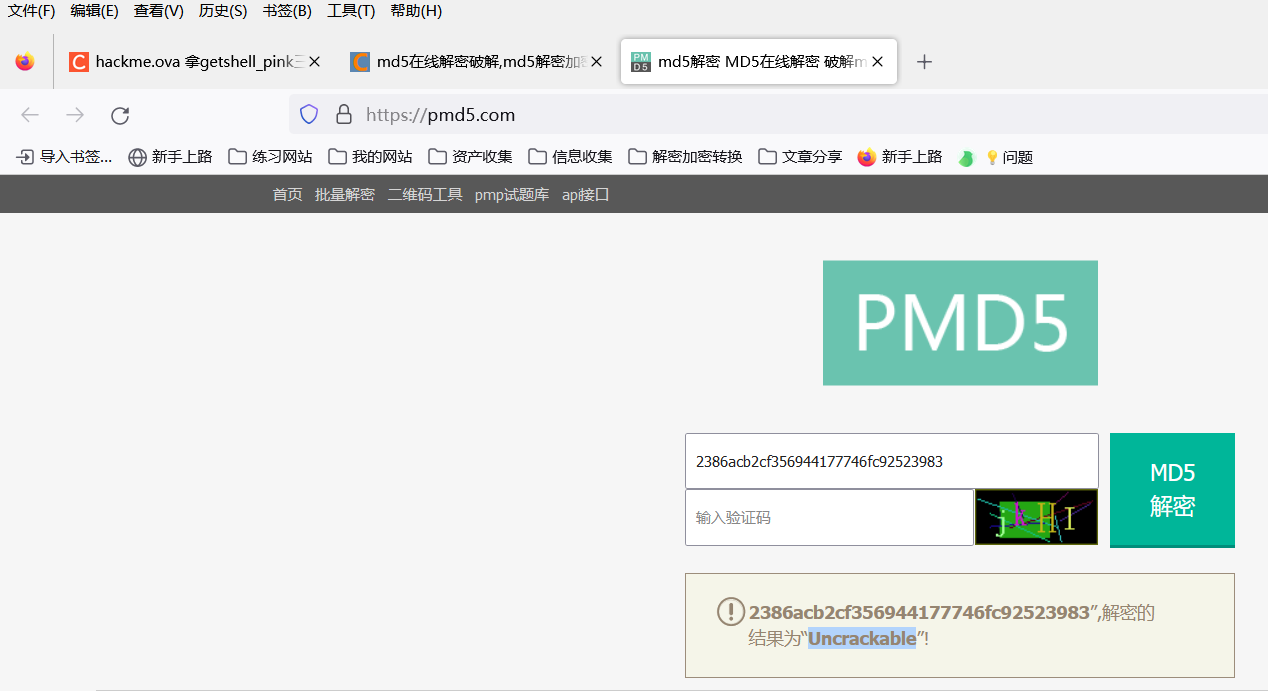Screen dimensions: 1268x691
Task: Open the 书签 menu
Action: pyautogui.click(x=286, y=11)
